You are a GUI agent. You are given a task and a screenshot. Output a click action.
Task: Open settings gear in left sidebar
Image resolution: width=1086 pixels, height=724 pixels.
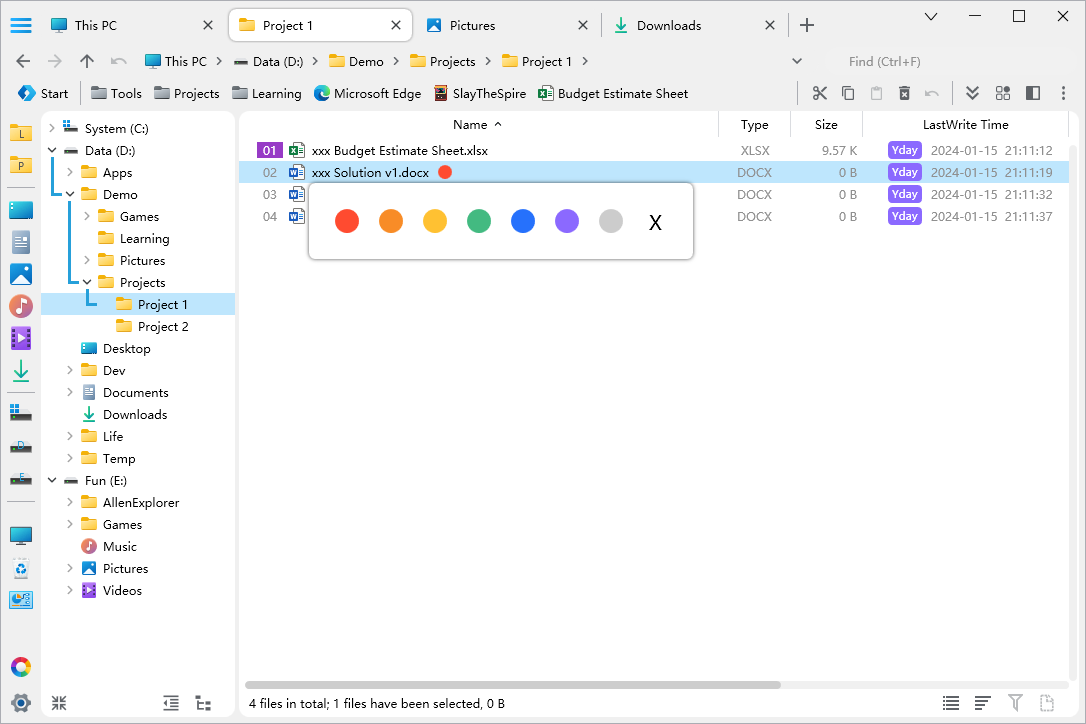pyautogui.click(x=21, y=702)
